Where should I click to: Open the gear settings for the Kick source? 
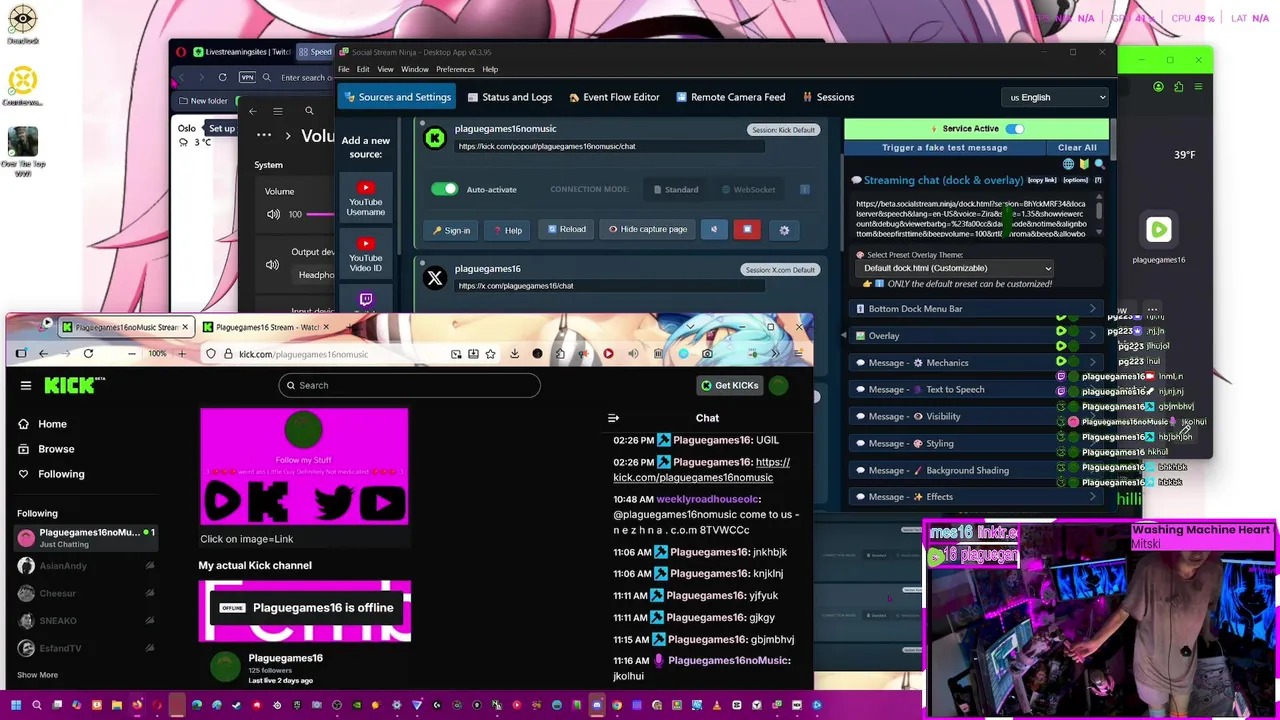784,230
